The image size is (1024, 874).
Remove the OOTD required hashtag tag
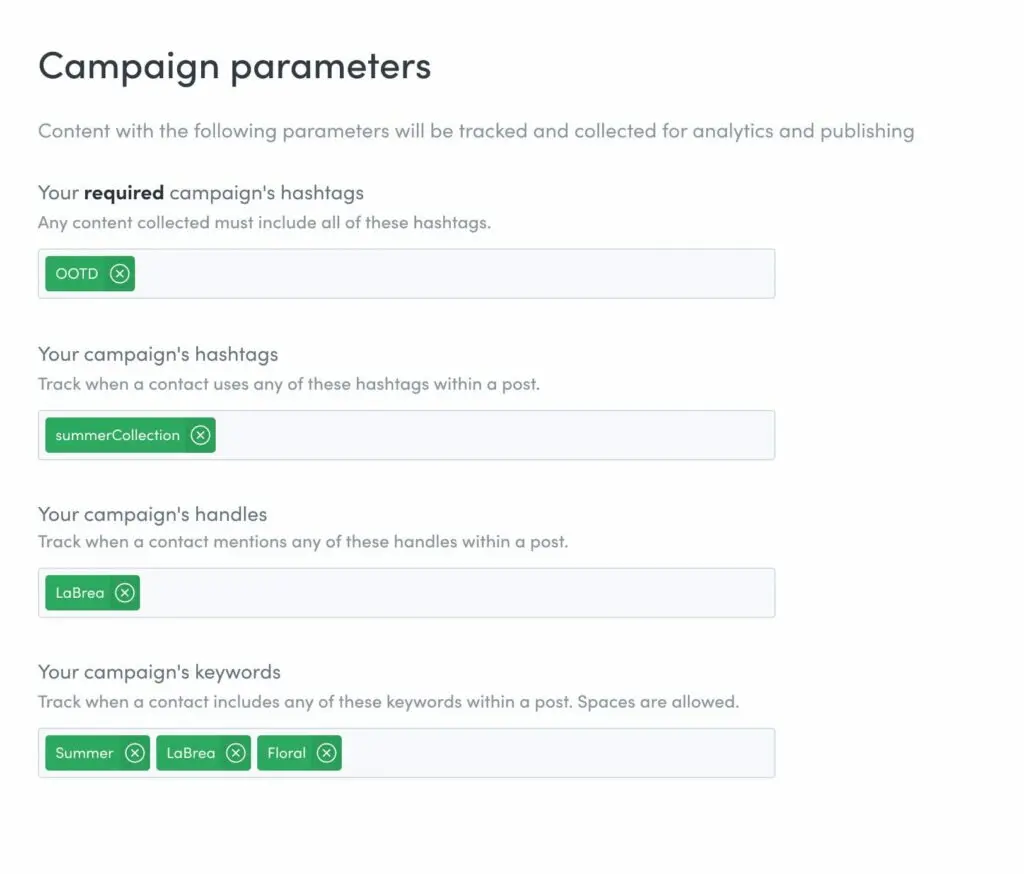coord(120,274)
